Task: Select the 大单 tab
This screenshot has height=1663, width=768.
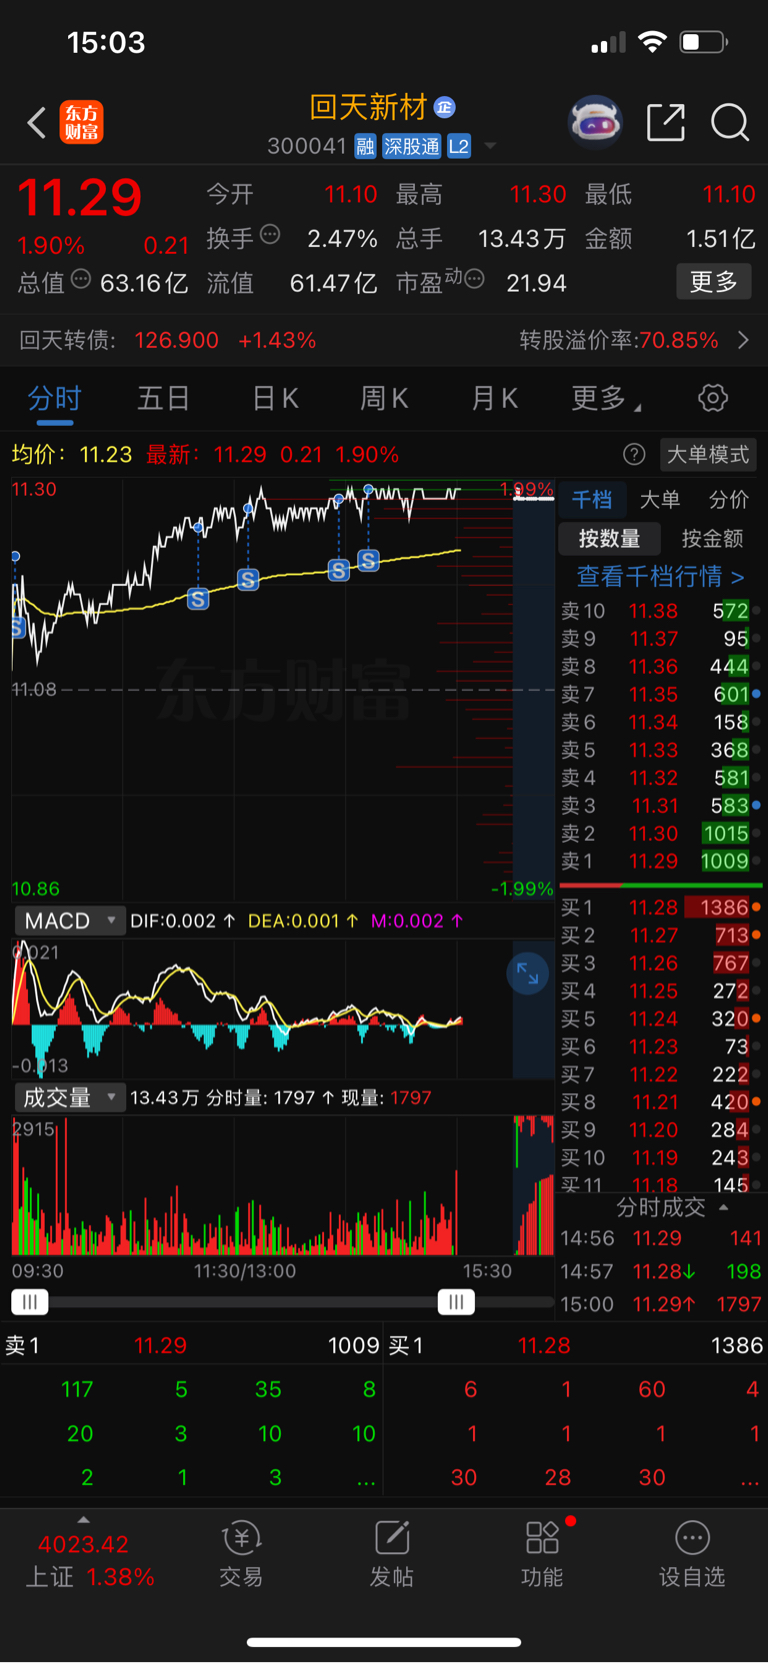Action: [x=660, y=499]
